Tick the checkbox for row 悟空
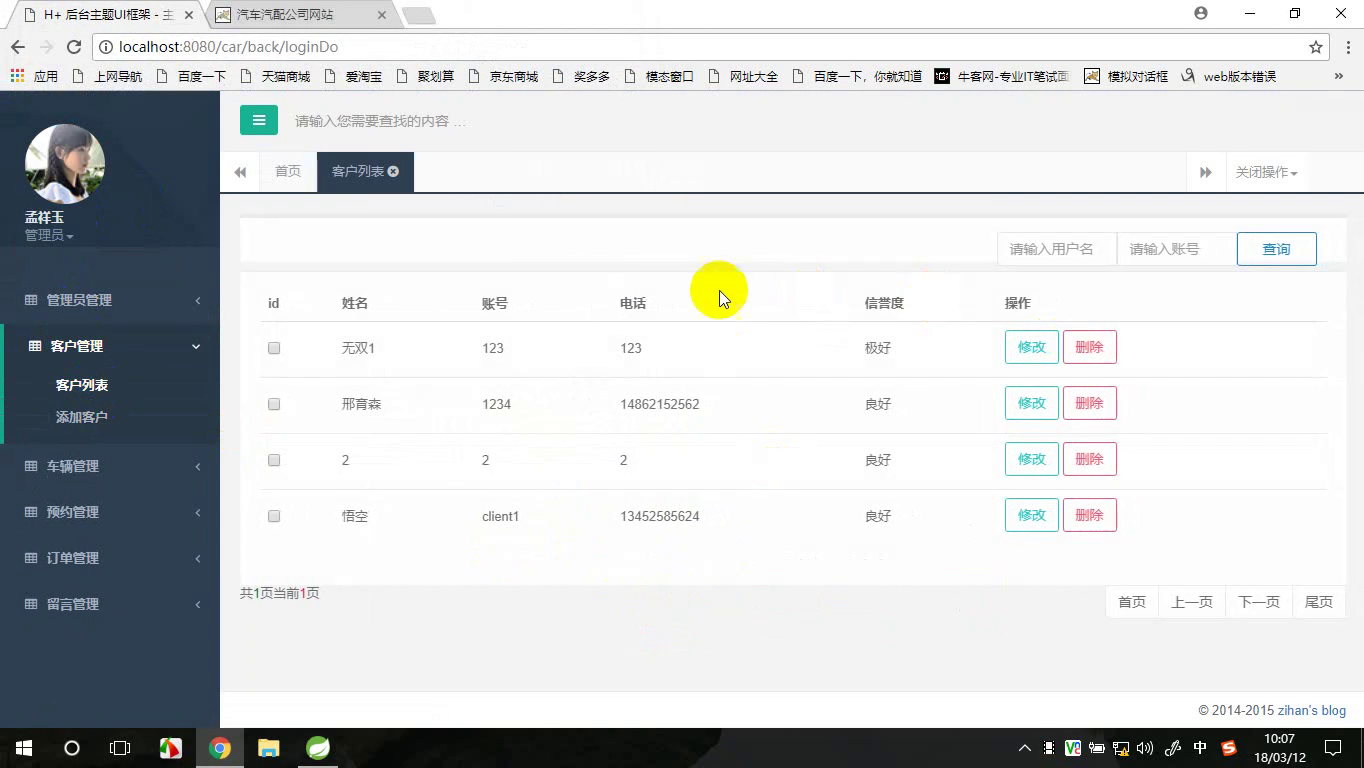 [x=274, y=516]
